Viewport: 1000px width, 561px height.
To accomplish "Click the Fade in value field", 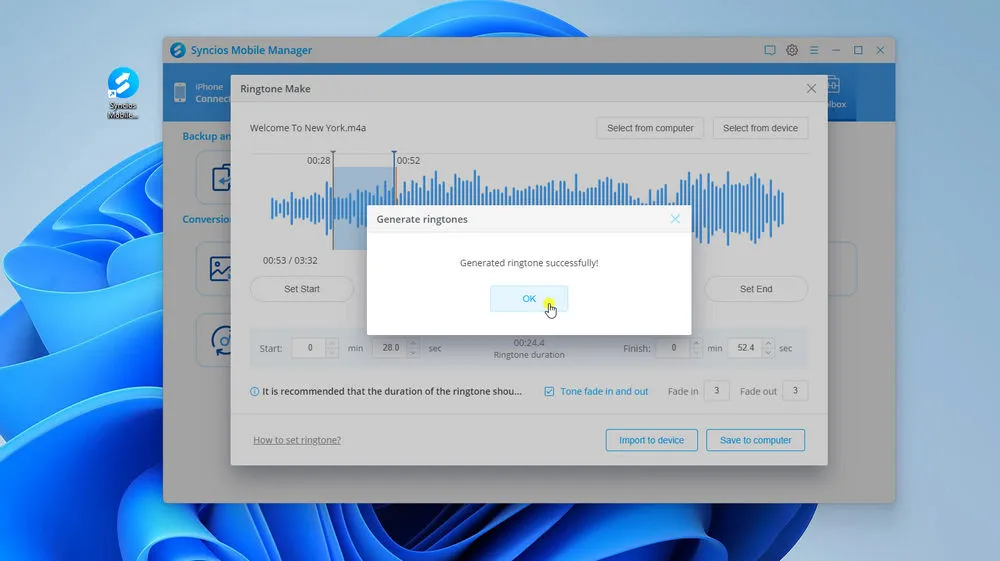I will coord(716,391).
